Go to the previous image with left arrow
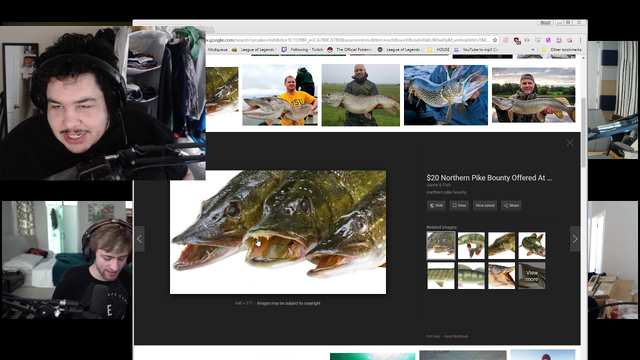This screenshot has width=640, height=360. tap(139, 239)
